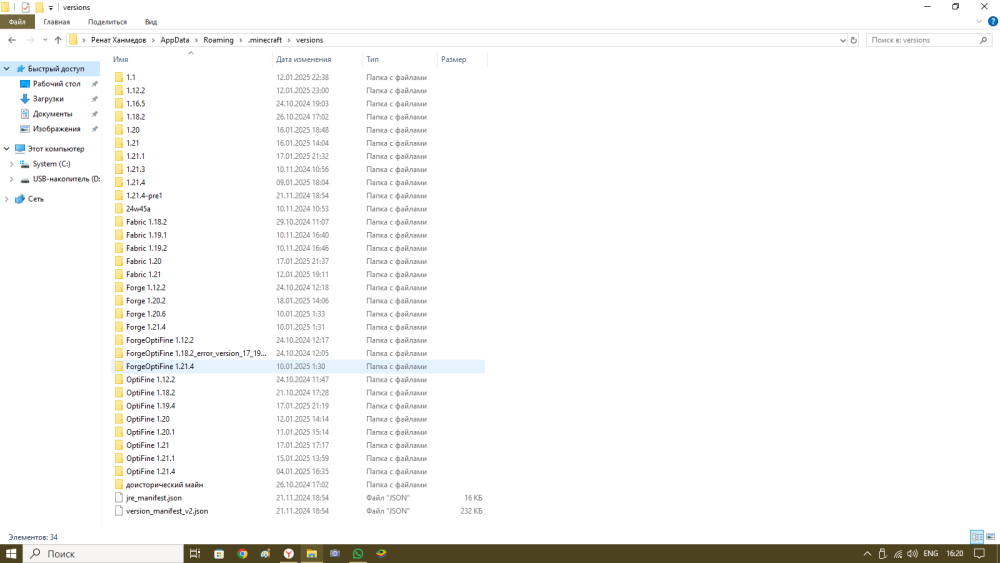Open the Help question mark icon

(x=992, y=22)
